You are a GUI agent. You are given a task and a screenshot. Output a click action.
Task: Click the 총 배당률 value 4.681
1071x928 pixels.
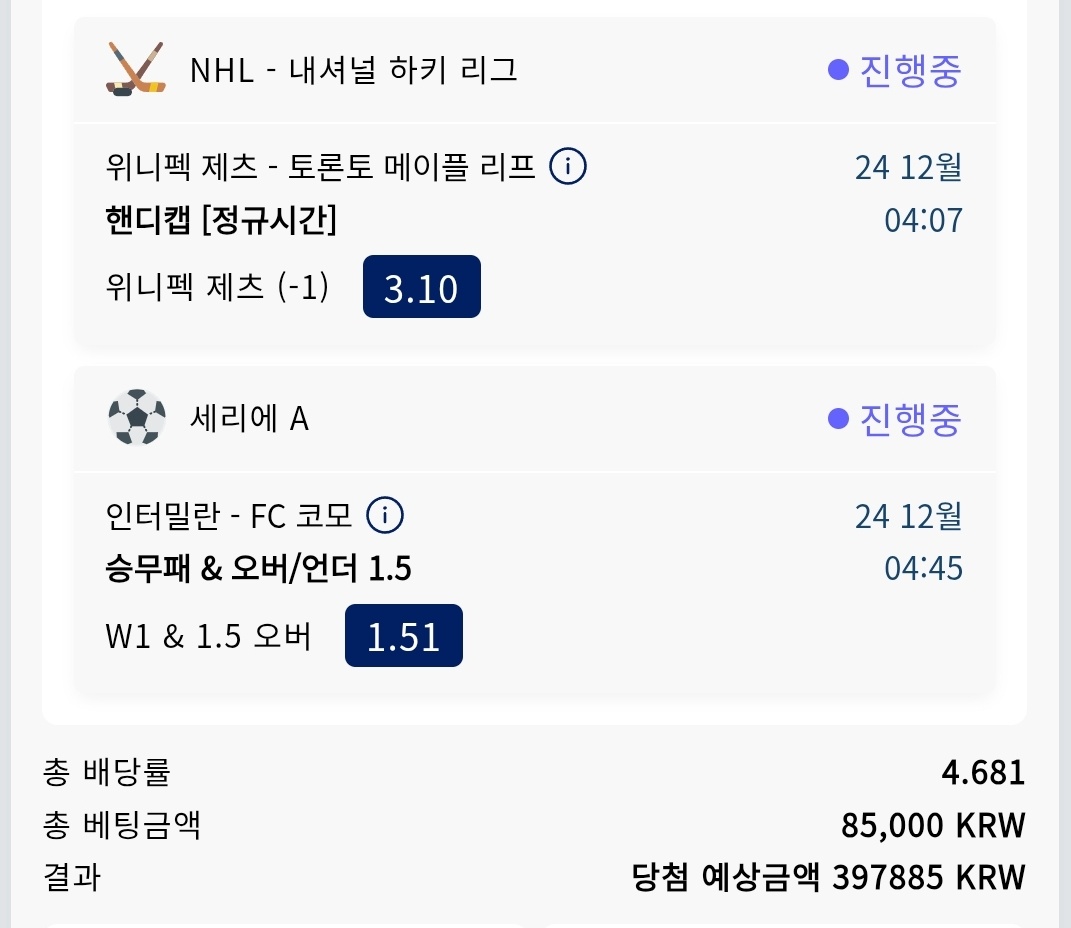(x=983, y=772)
